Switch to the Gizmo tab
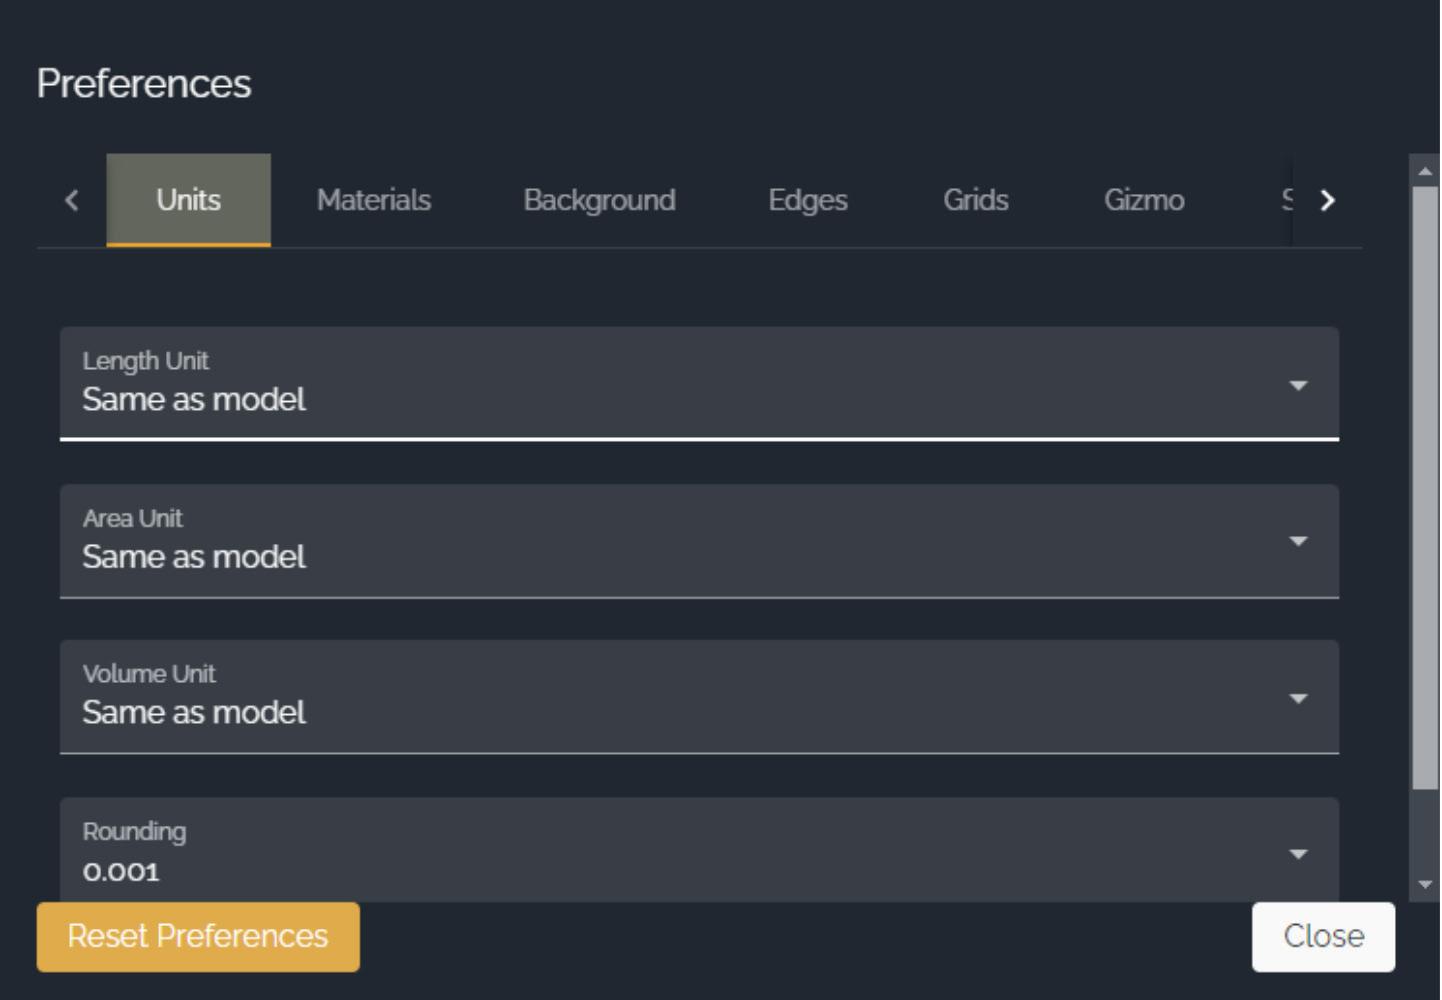Image resolution: width=1442 pixels, height=1000 pixels. pyautogui.click(x=1144, y=200)
